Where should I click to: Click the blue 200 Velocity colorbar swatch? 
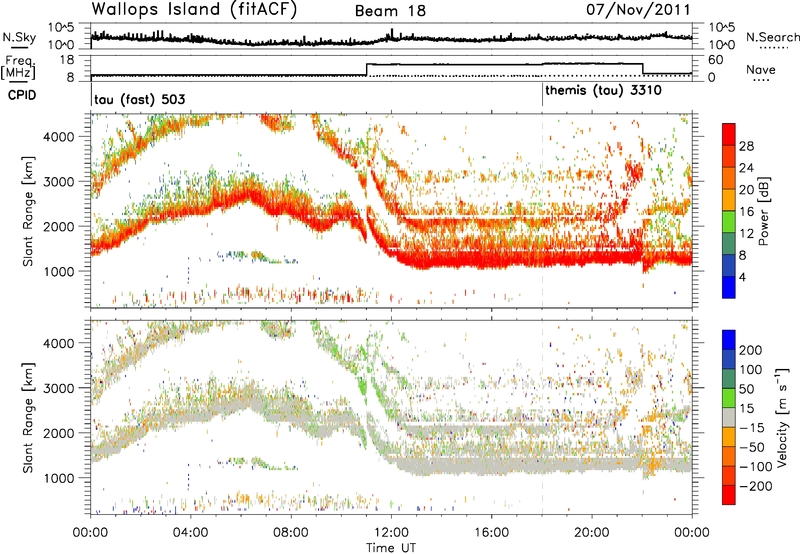tap(729, 340)
